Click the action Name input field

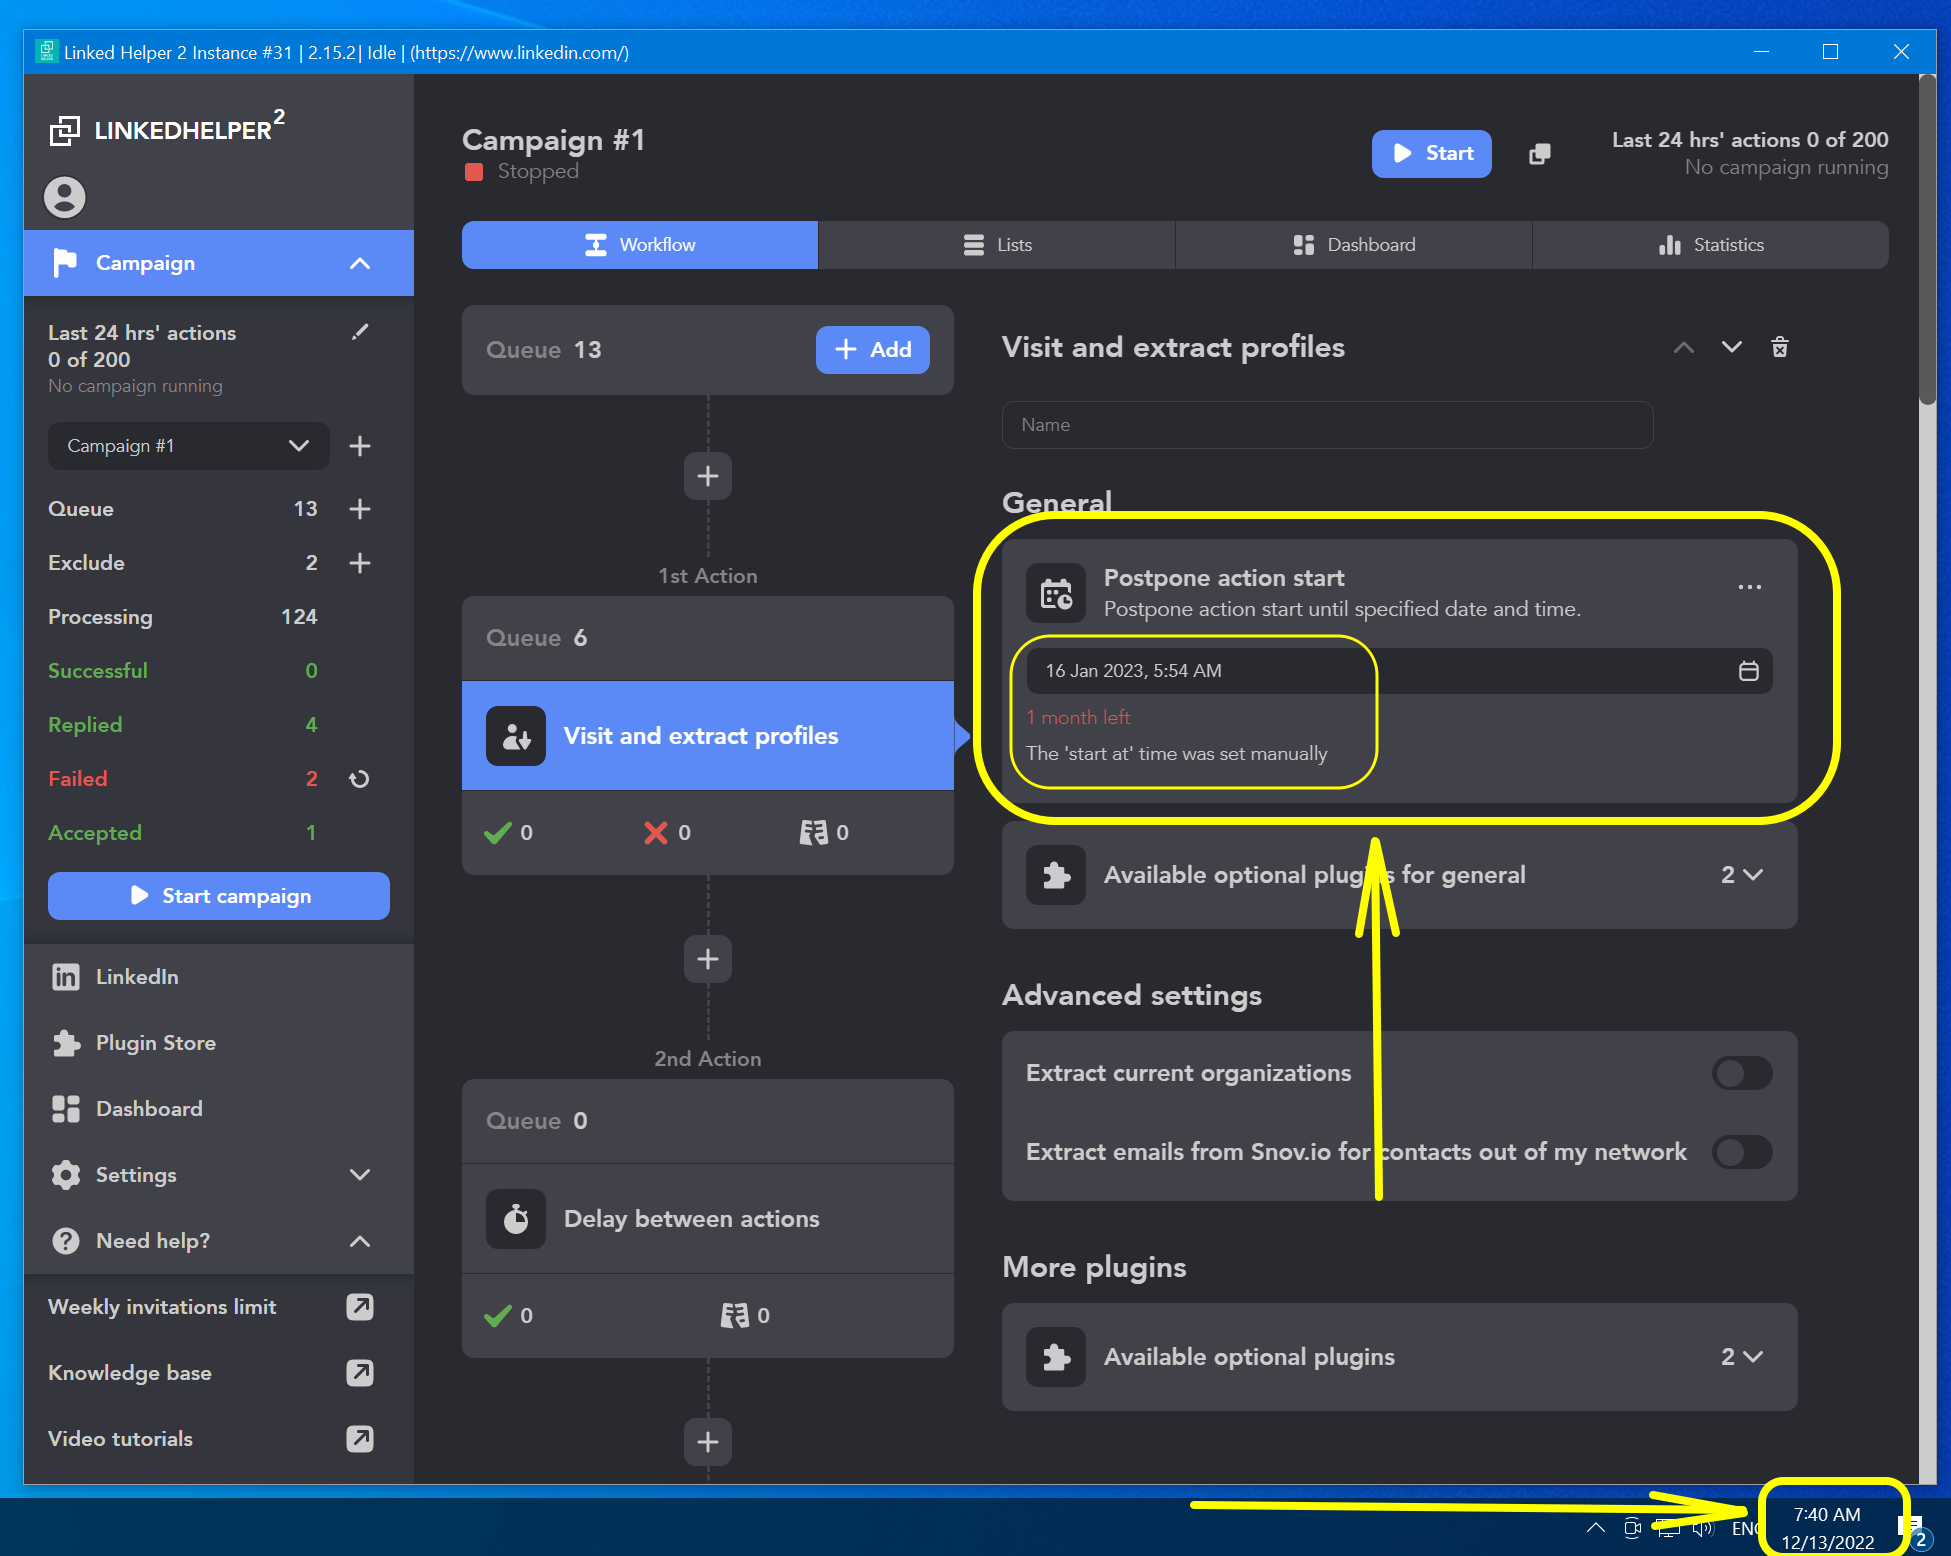coord(1327,425)
